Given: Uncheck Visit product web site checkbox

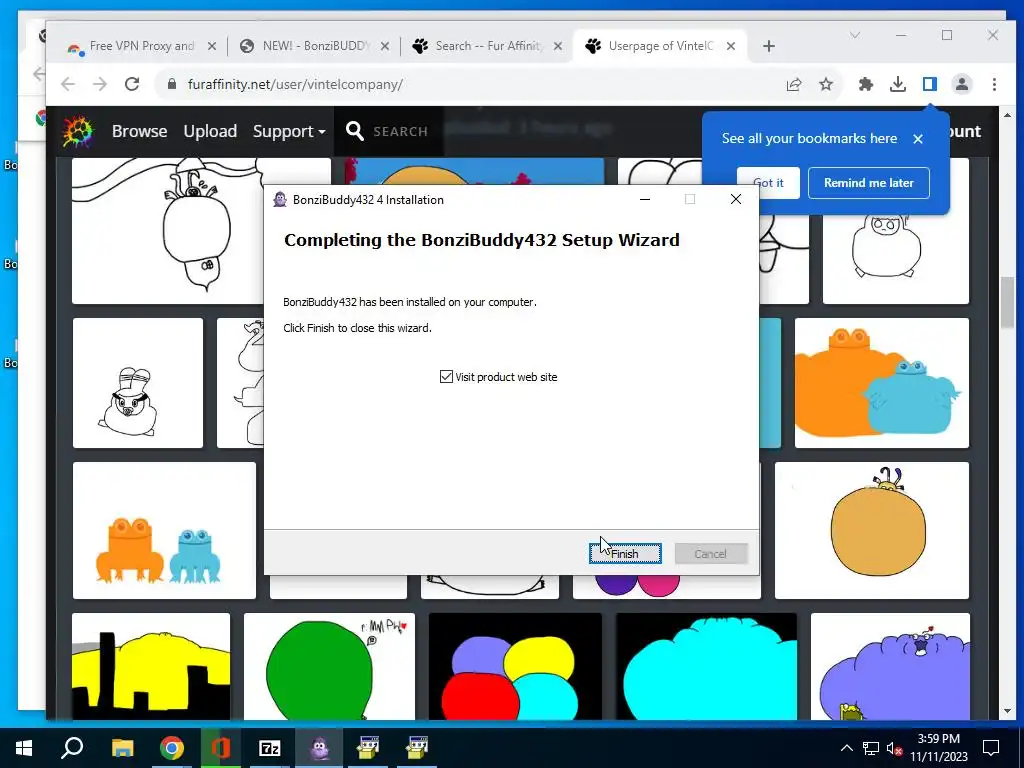Looking at the screenshot, I should tap(446, 377).
